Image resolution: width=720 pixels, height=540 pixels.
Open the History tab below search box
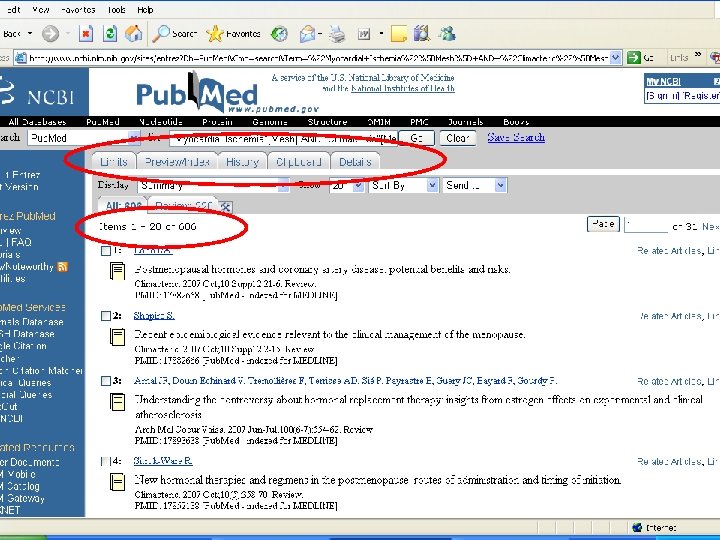click(x=242, y=162)
